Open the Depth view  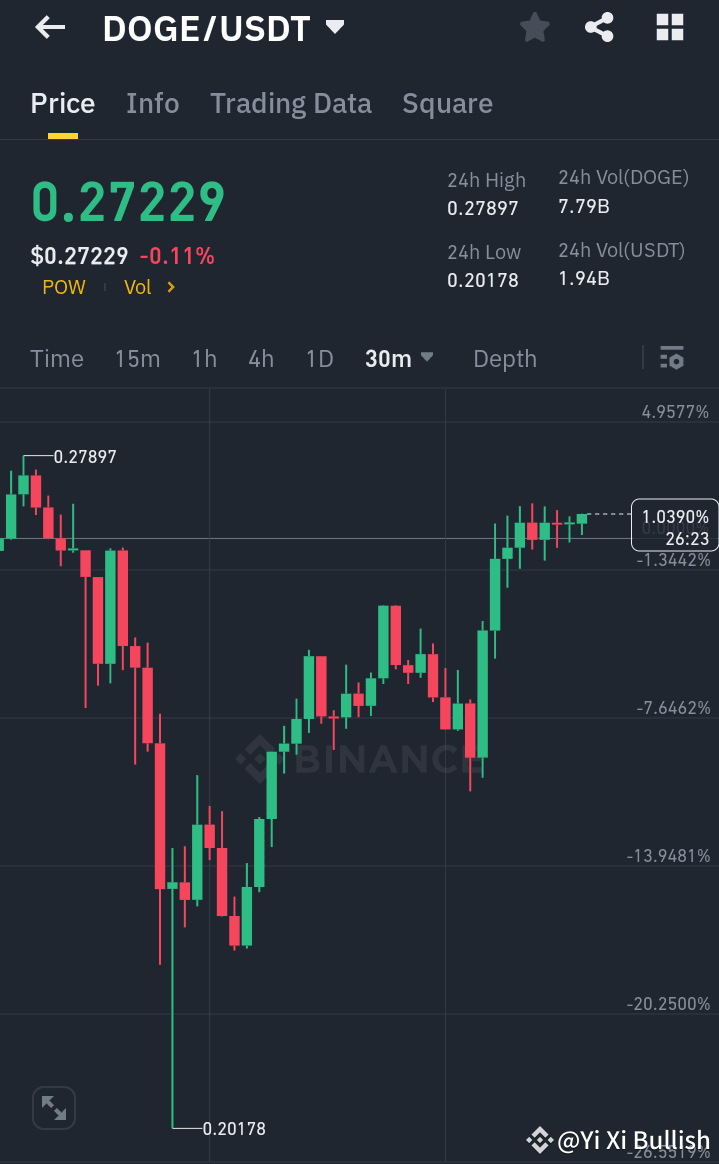(x=504, y=358)
